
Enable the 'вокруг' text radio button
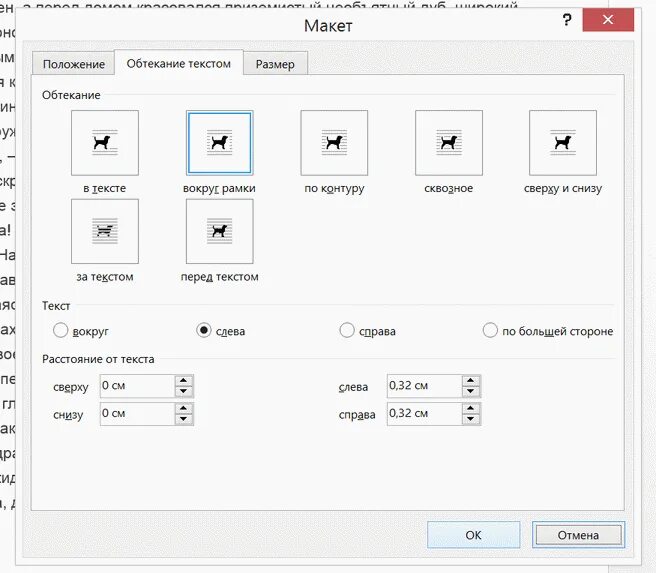pos(60,330)
